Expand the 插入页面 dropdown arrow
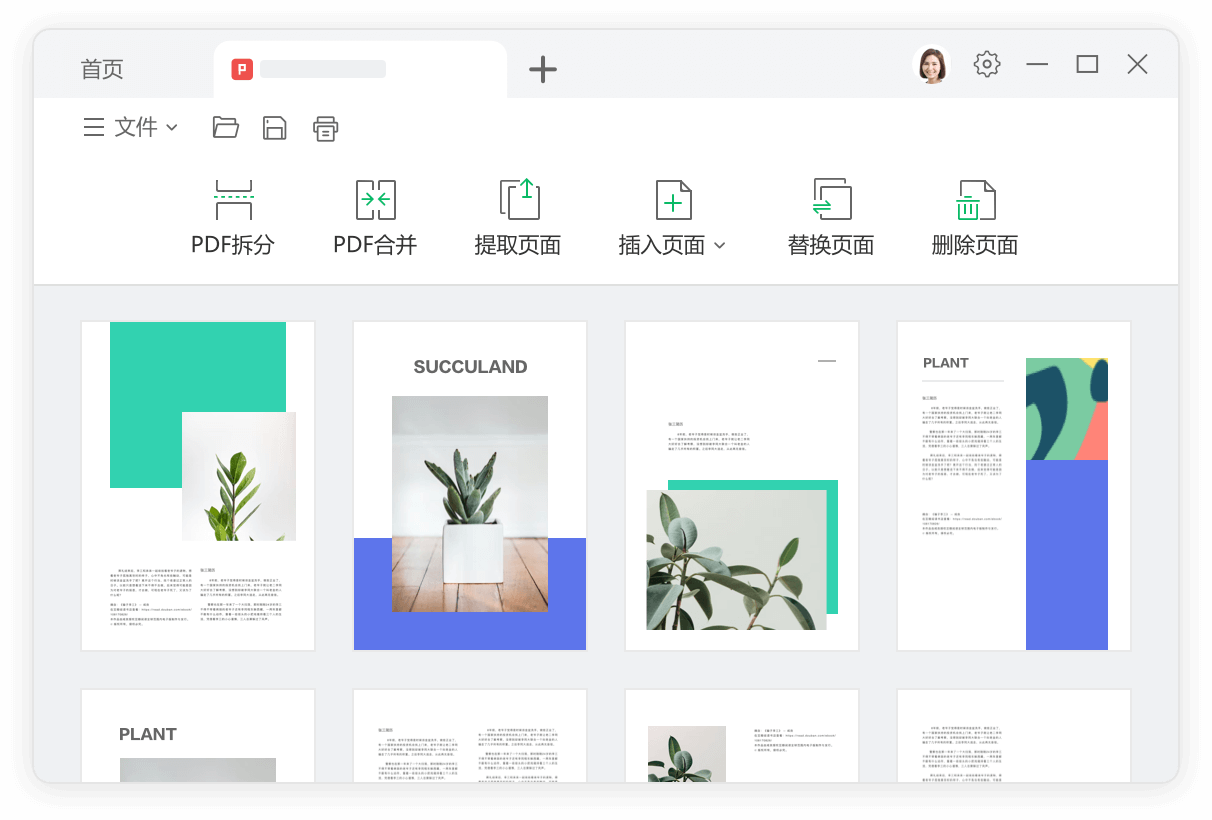The height and width of the screenshot is (820, 1212). [722, 246]
